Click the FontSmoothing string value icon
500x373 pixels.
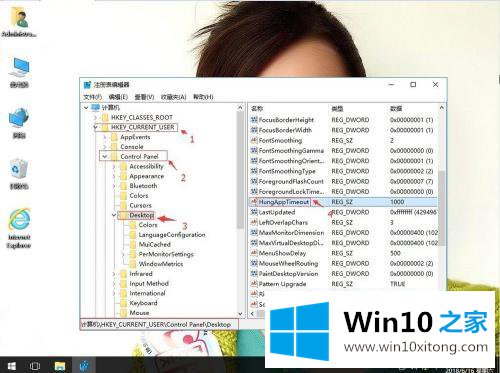click(254, 140)
